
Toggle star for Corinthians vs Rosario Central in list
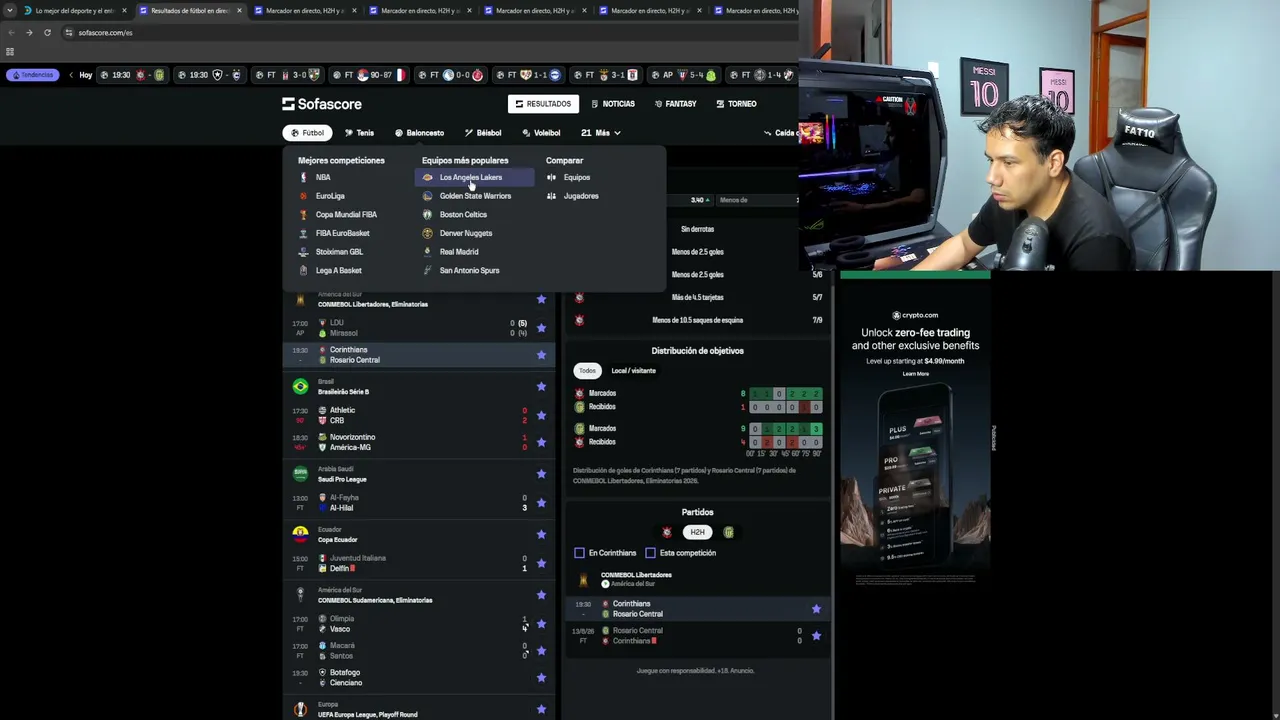click(x=541, y=355)
